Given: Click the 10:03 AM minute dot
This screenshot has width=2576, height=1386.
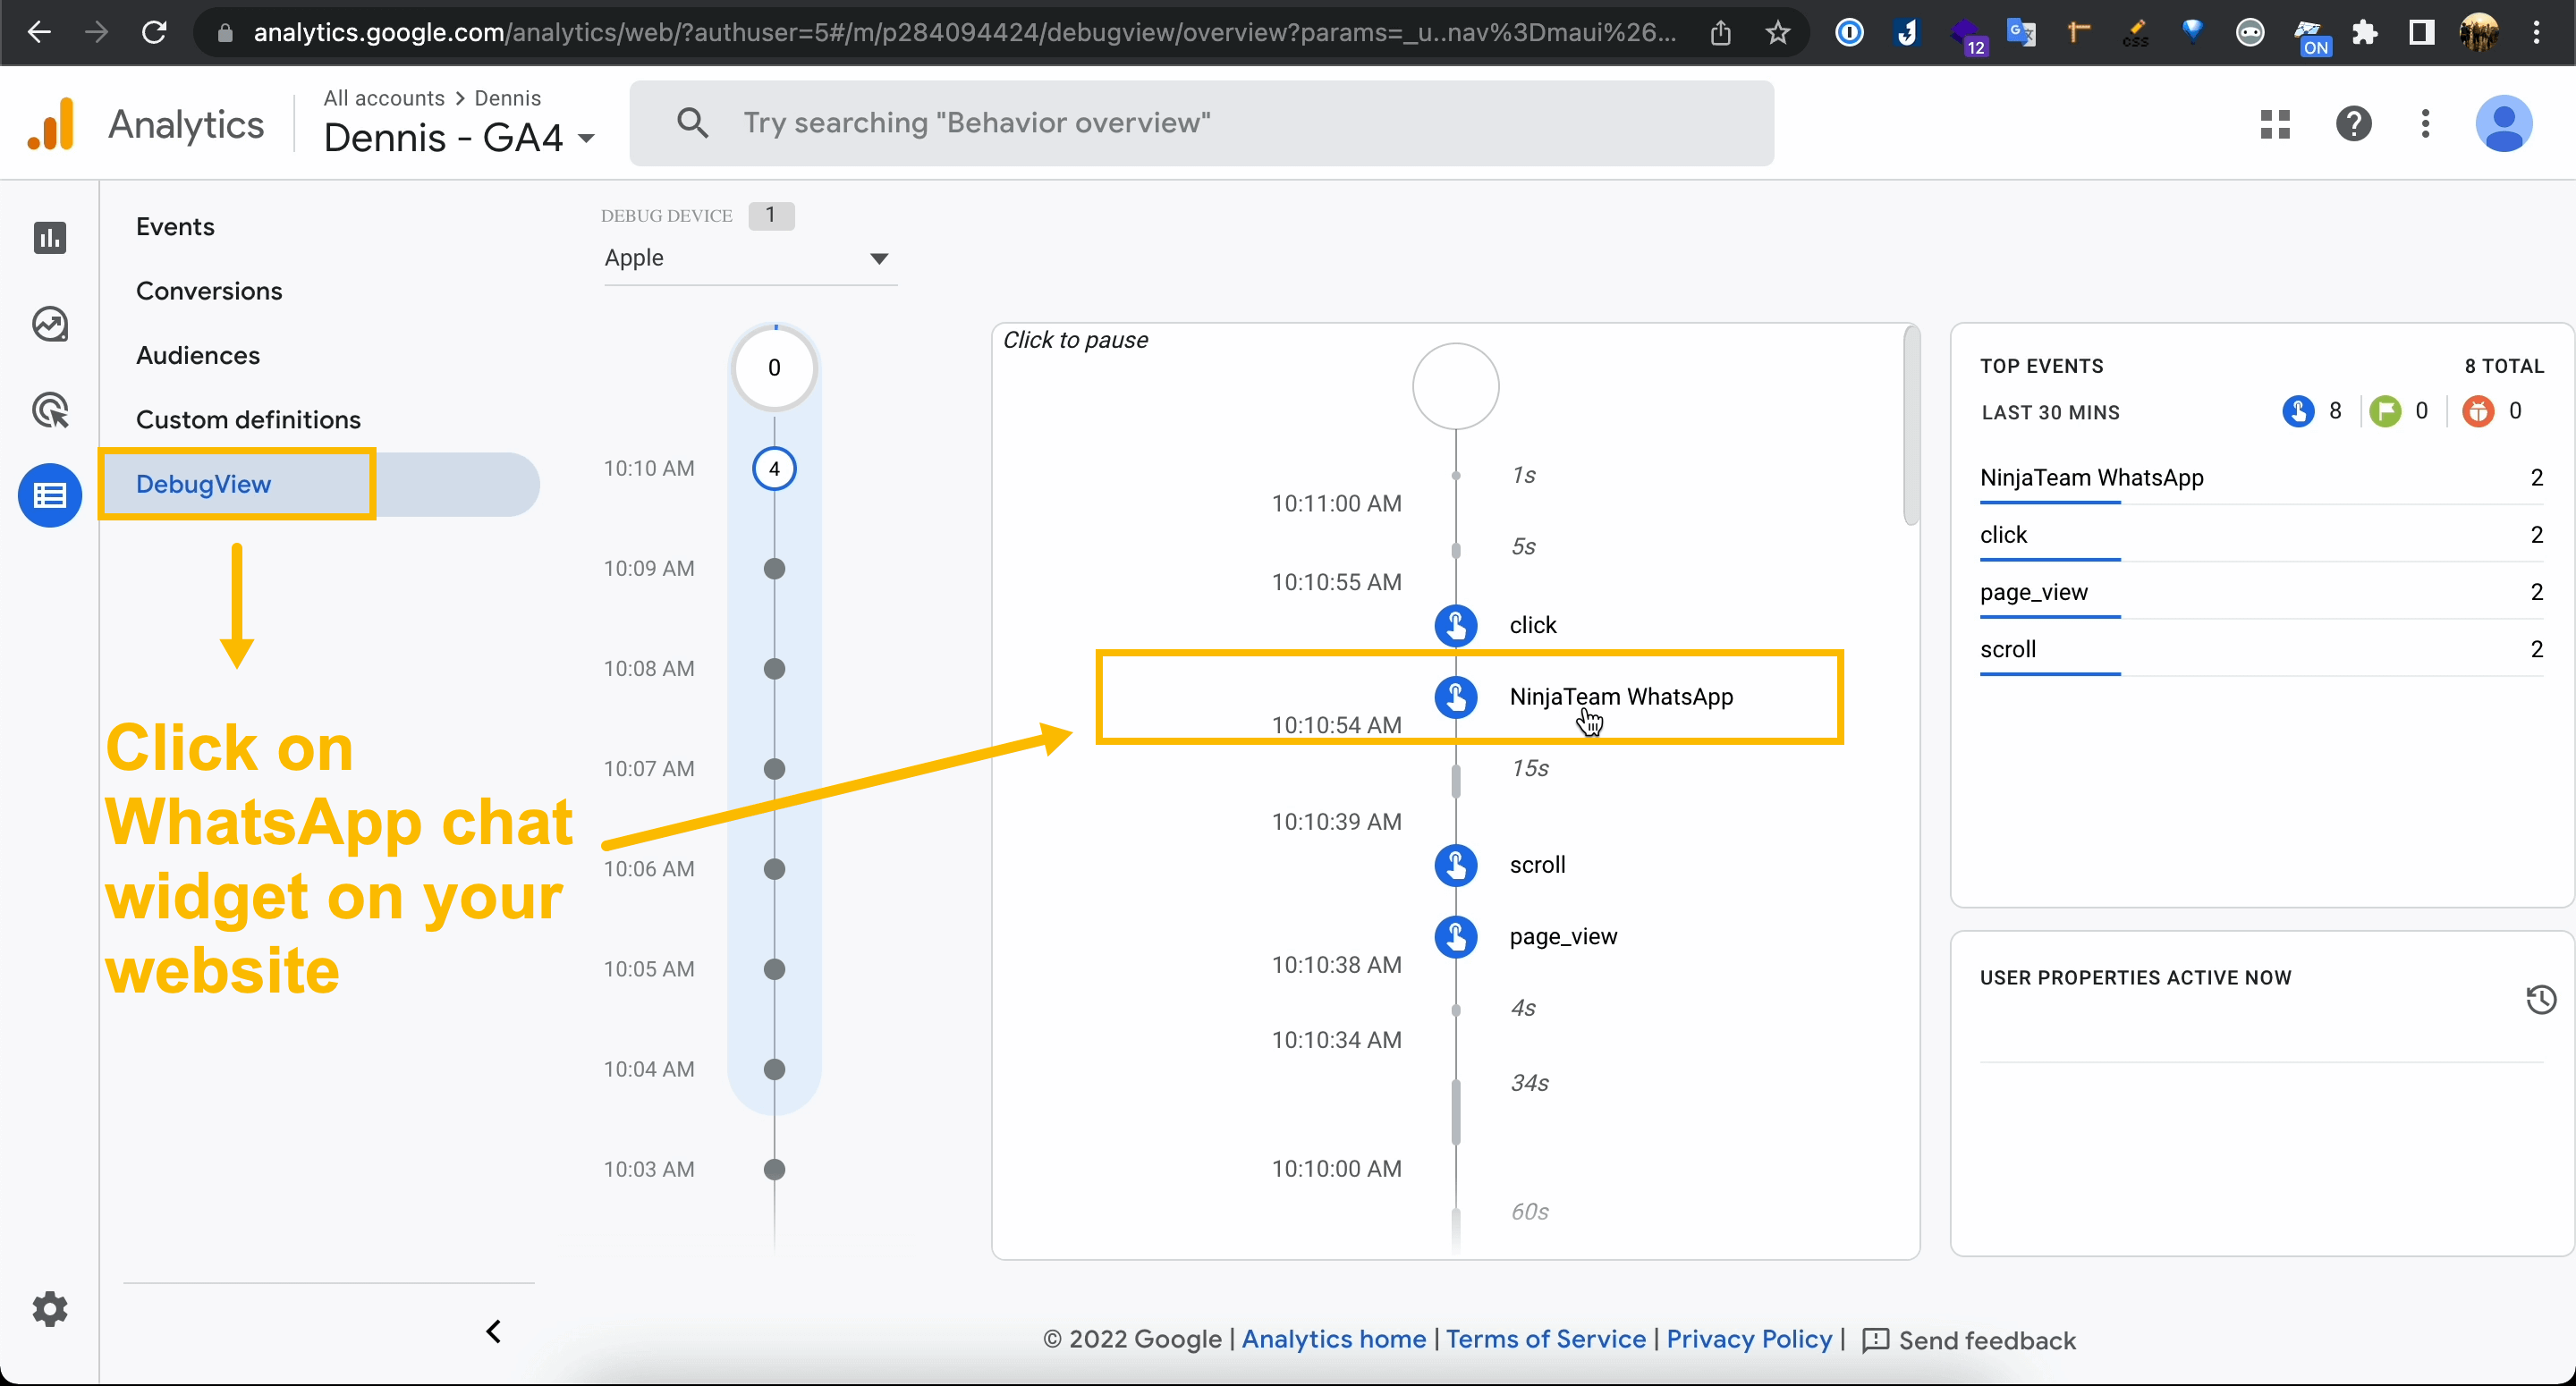Looking at the screenshot, I should click(x=774, y=1169).
